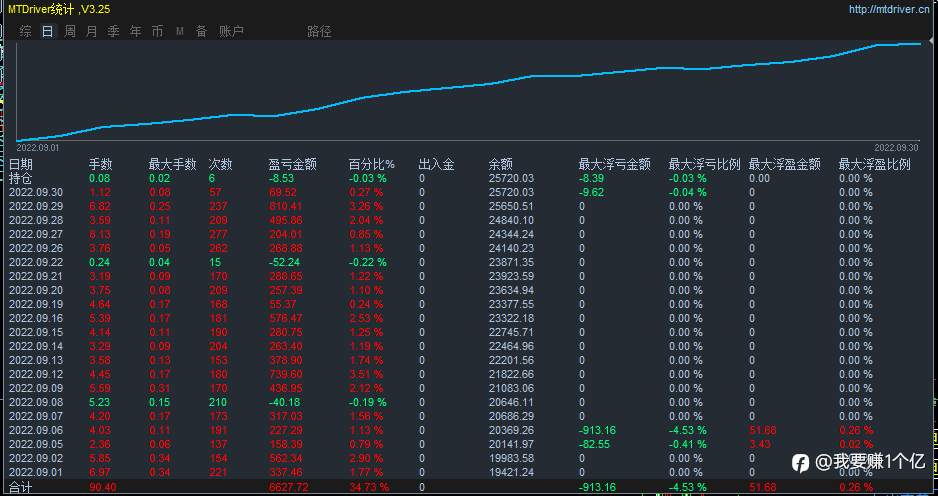Switch to the 综 summary tab
The height and width of the screenshot is (496, 938).
[x=25, y=32]
